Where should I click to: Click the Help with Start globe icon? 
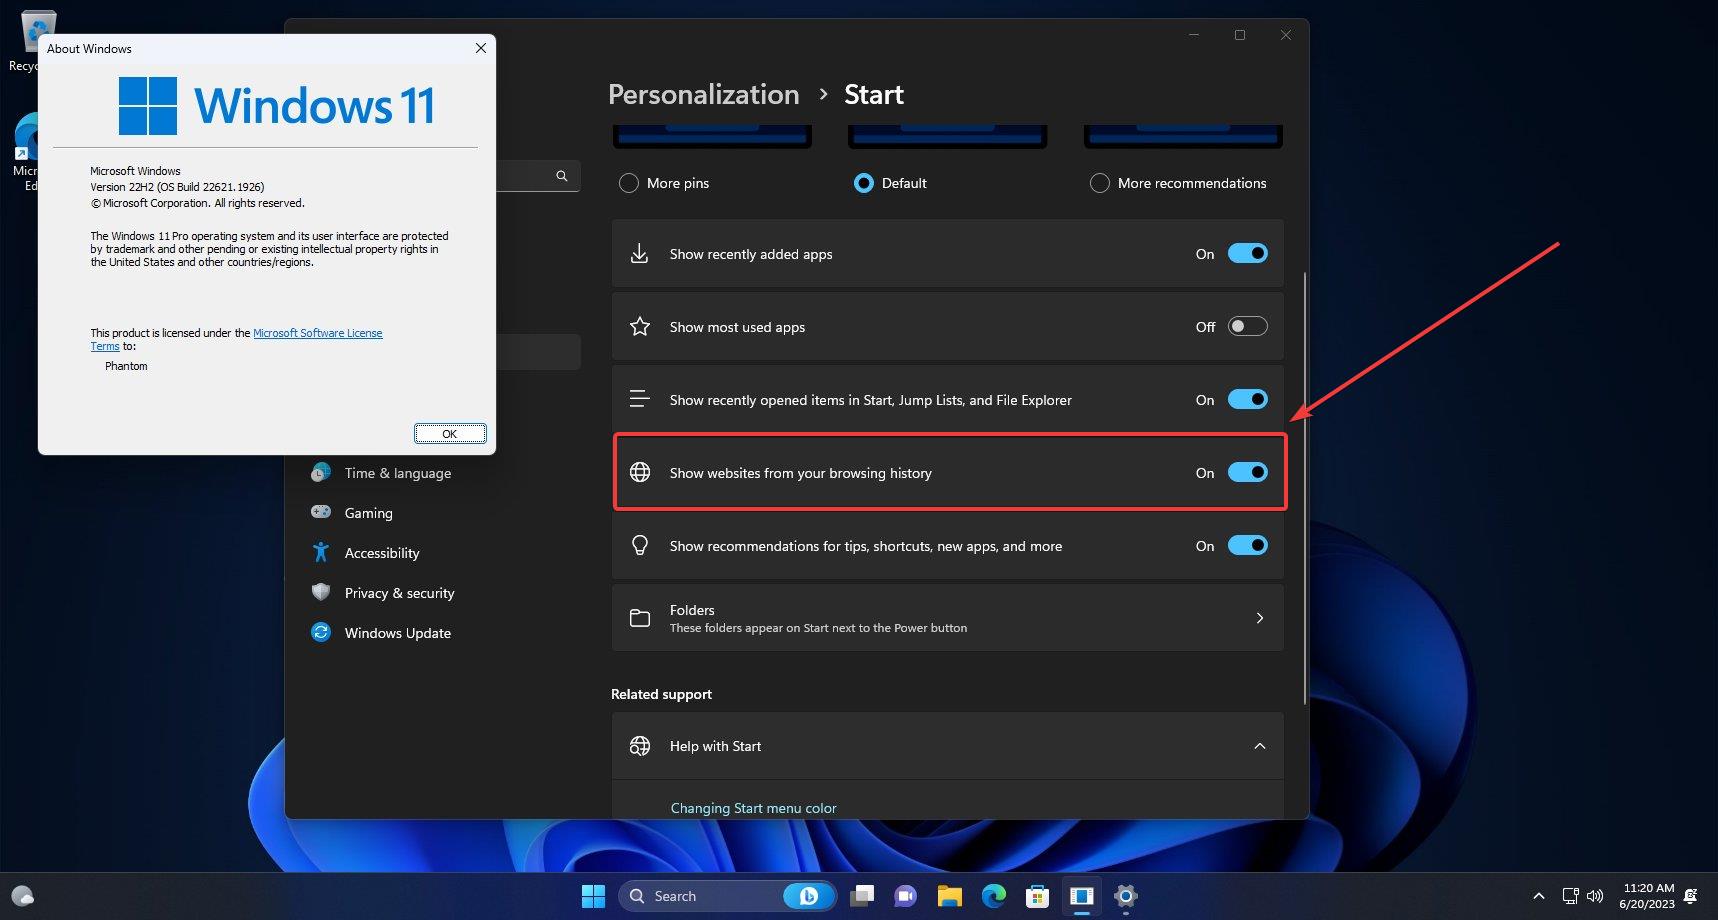[x=640, y=746]
